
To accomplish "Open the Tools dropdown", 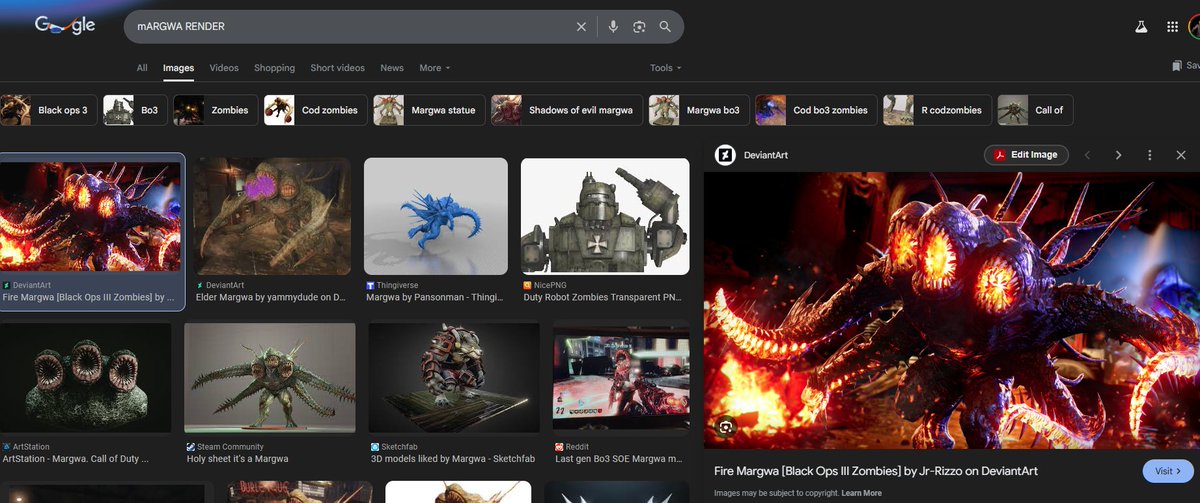I will [x=665, y=68].
